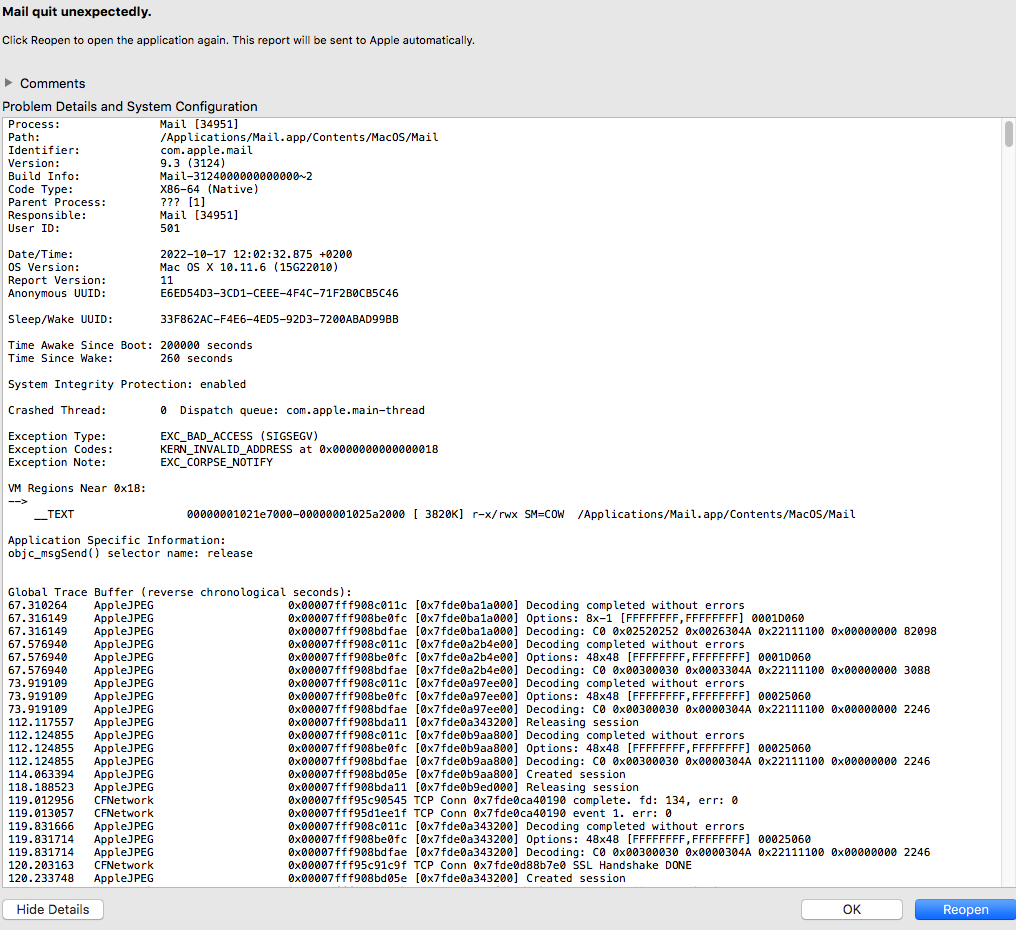Click 'VM Regions Near 0x18:' line
Viewport: 1016px width, 930px height.
coord(77,488)
